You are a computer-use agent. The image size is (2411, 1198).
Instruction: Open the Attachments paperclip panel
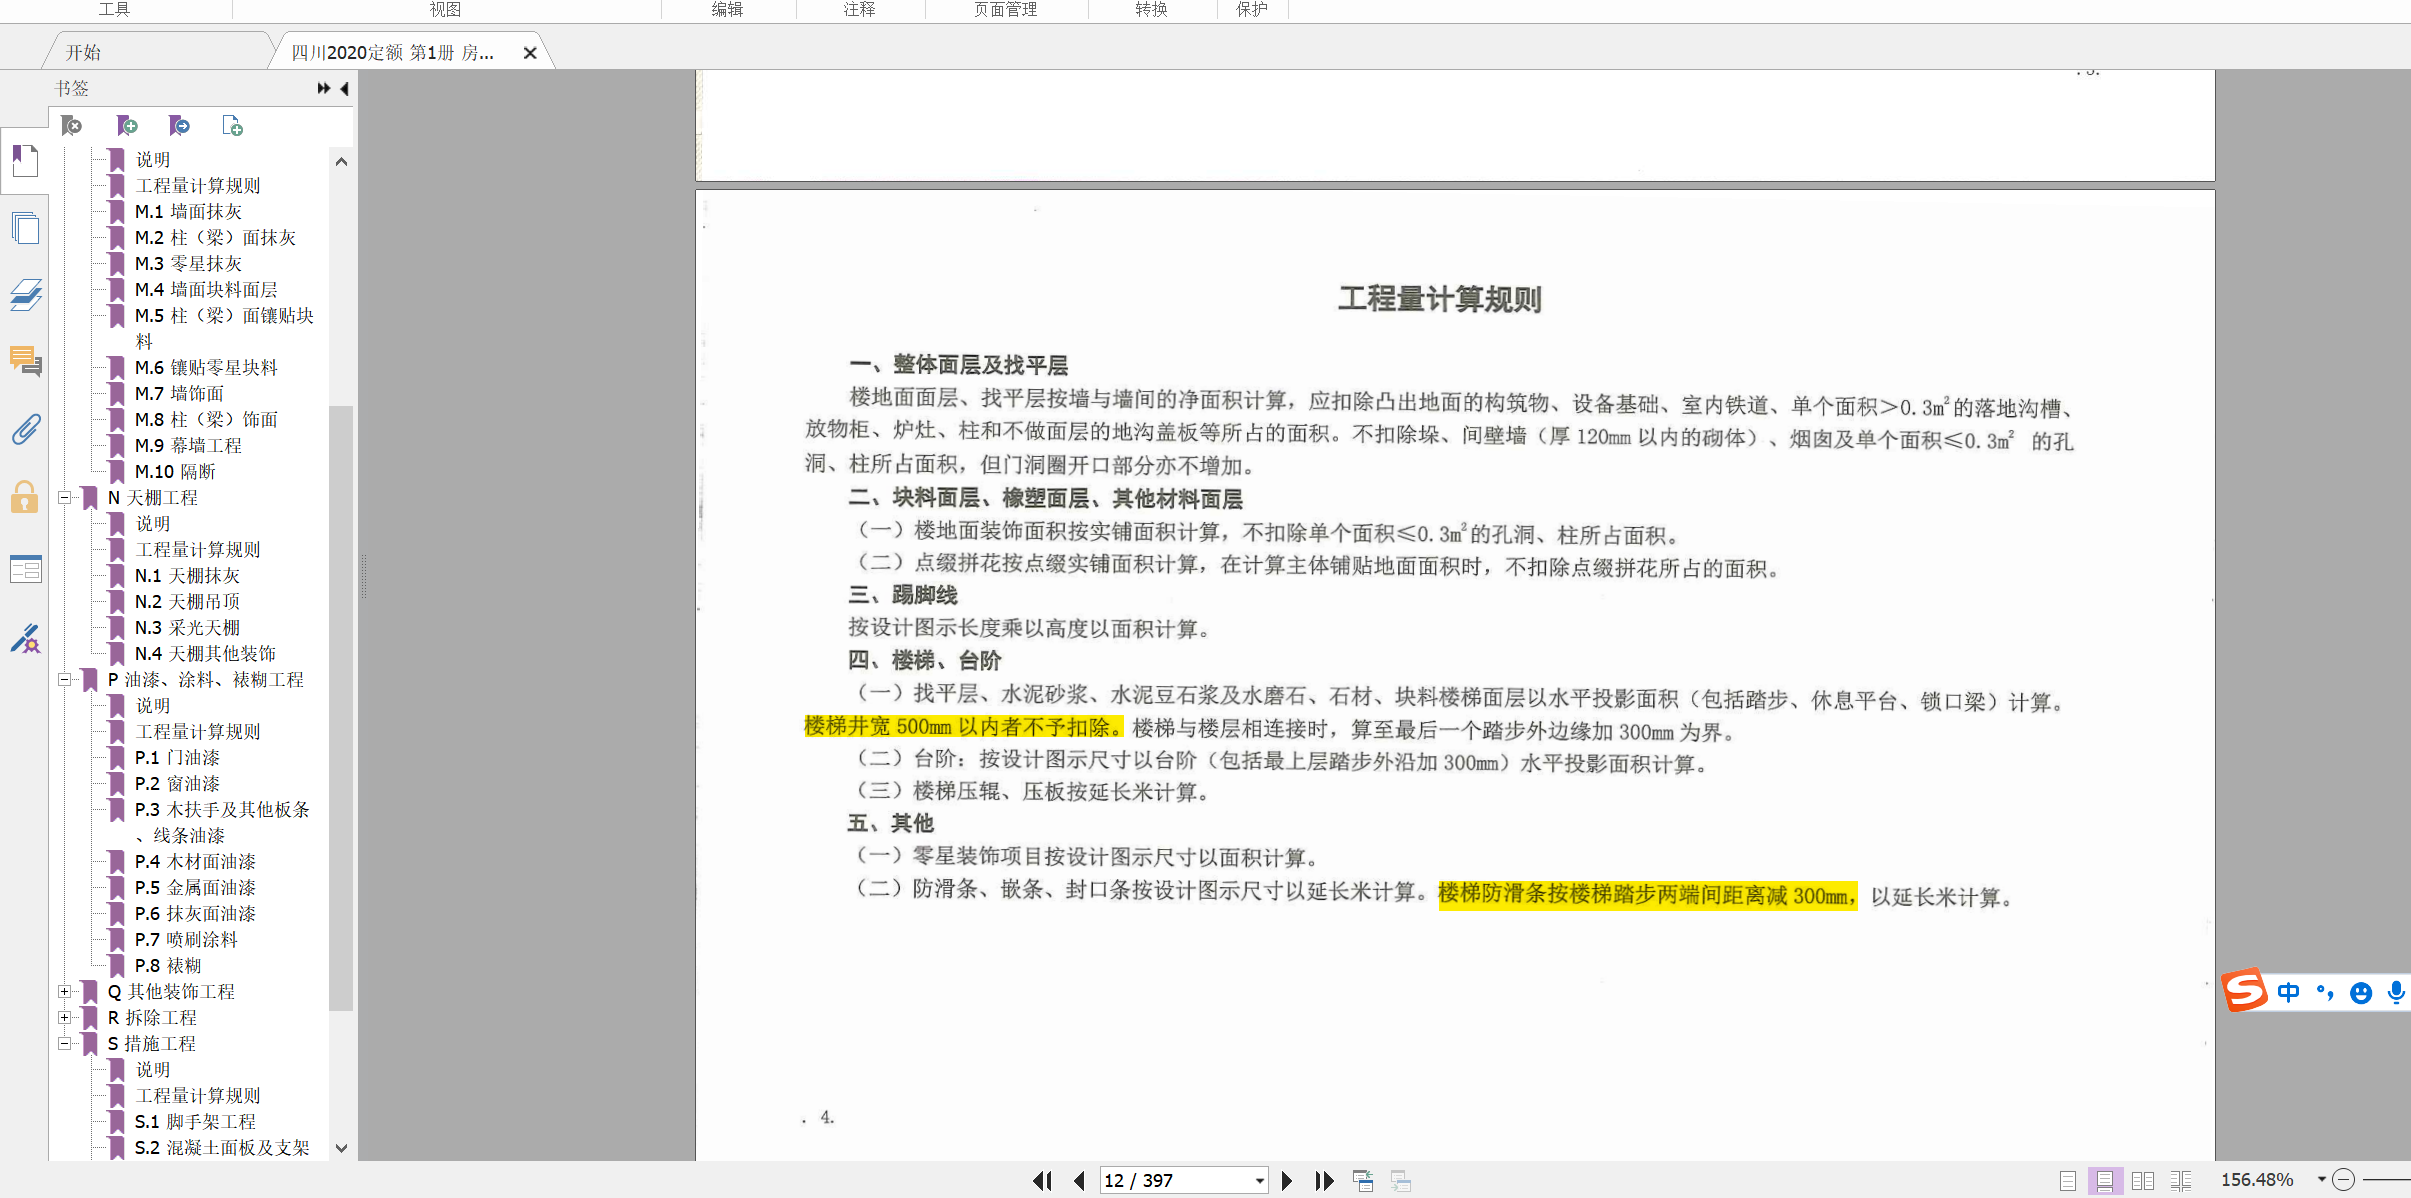[x=25, y=429]
